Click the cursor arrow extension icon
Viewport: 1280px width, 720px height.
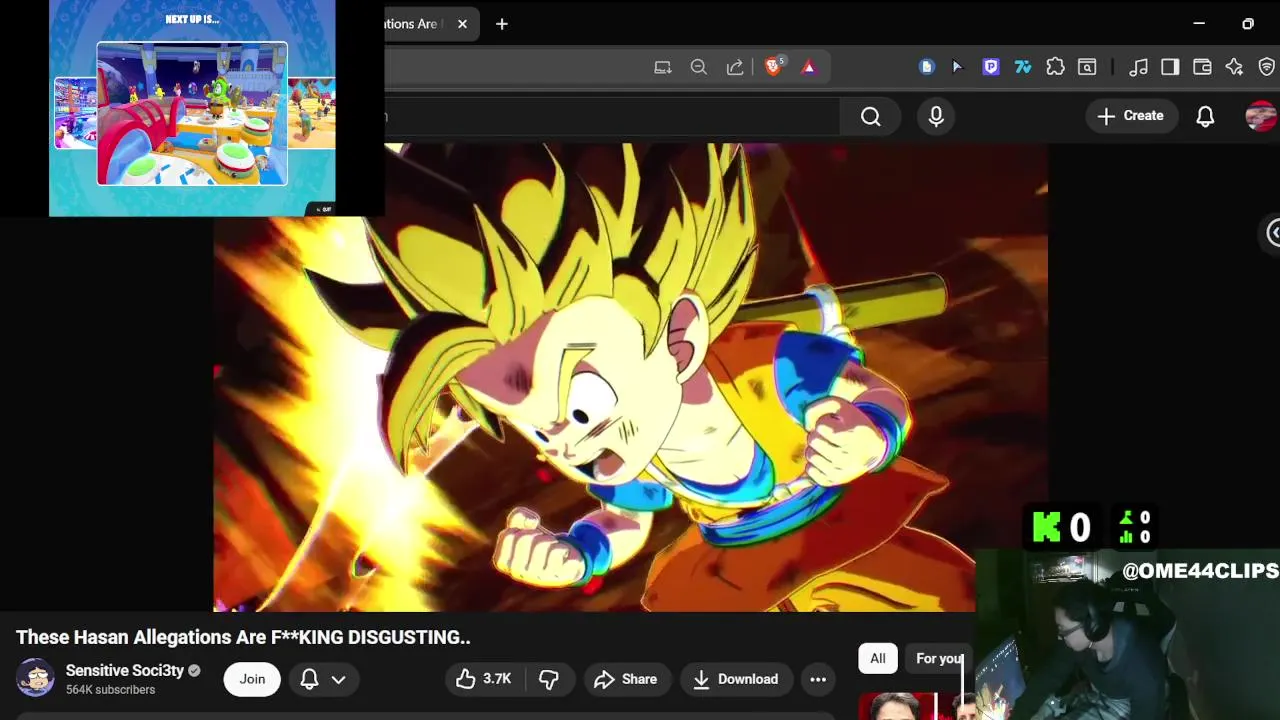pos(957,67)
